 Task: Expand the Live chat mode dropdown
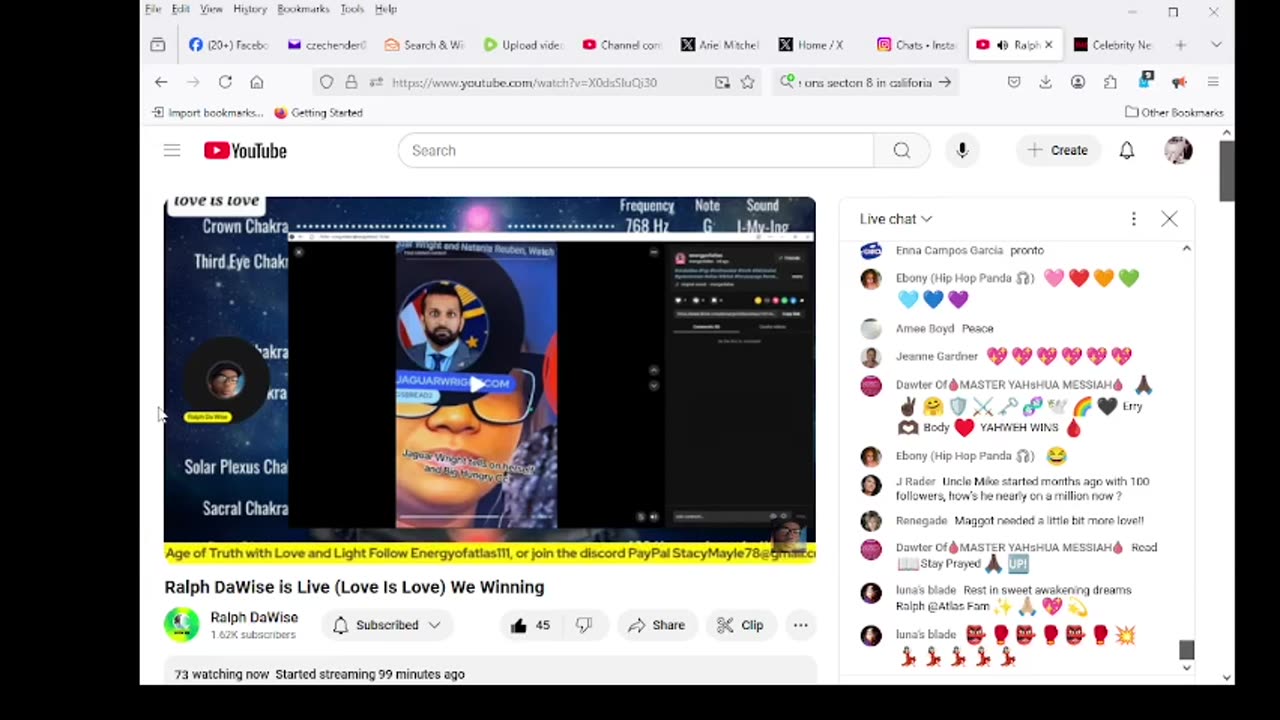896,218
